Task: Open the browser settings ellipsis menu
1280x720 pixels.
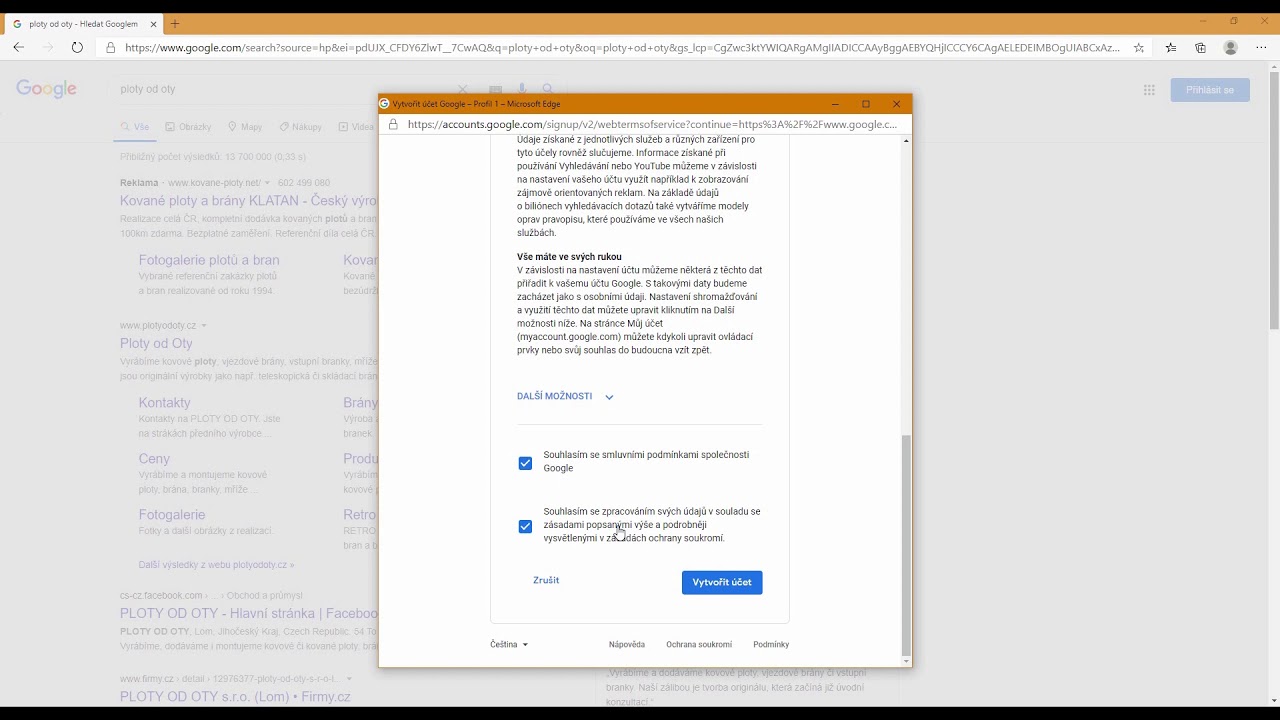Action: click(x=1261, y=47)
